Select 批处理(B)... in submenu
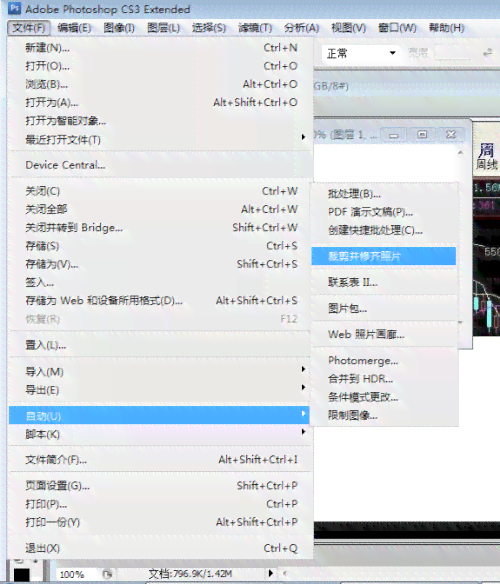The image size is (500, 584). [x=384, y=194]
